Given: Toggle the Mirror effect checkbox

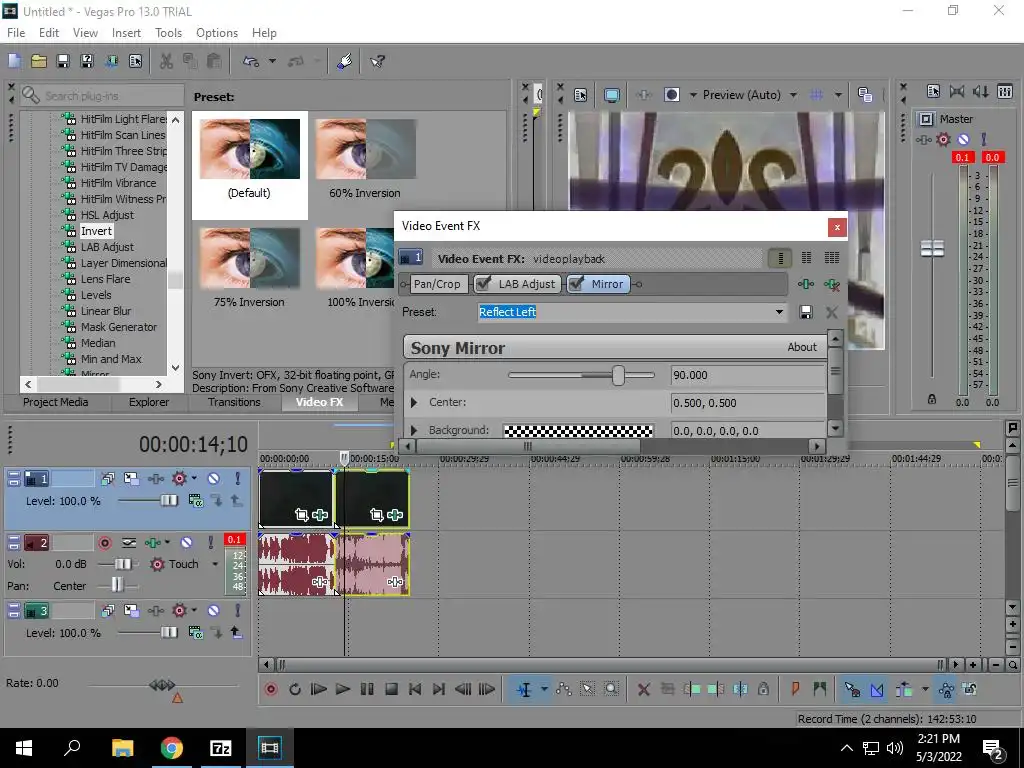Looking at the screenshot, I should (576, 283).
